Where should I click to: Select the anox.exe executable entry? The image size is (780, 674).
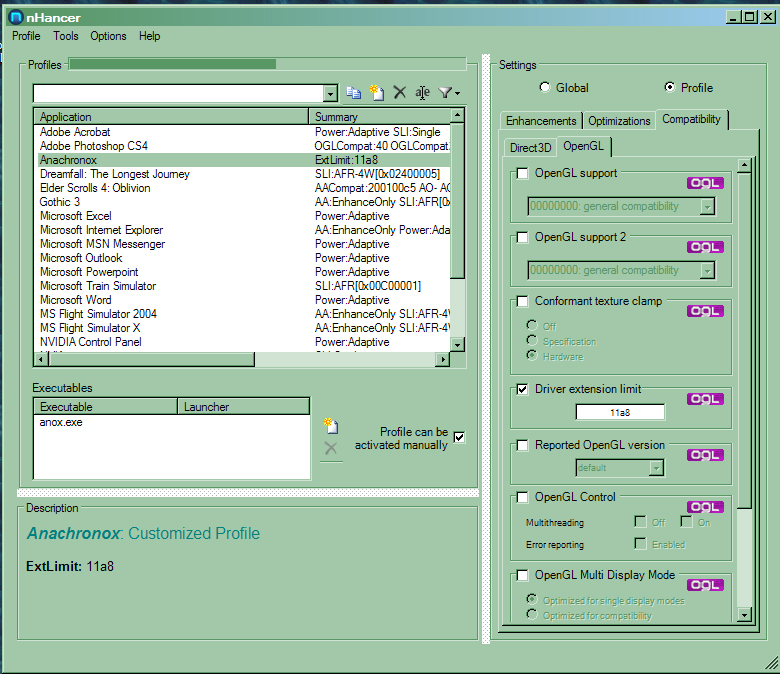(61, 422)
